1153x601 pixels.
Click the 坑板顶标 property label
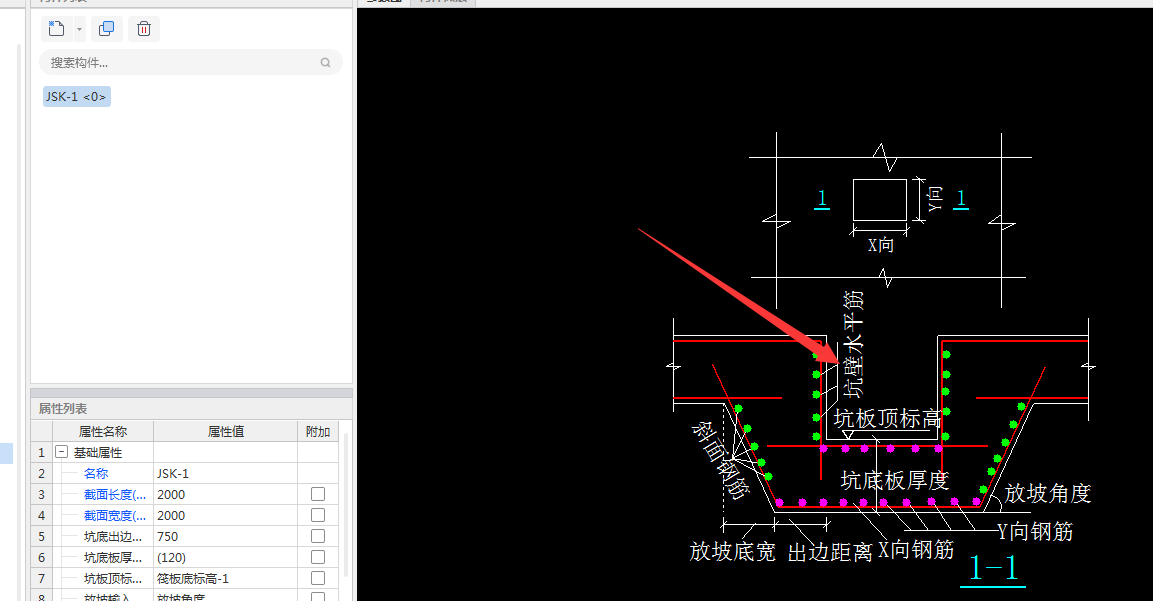(113, 579)
